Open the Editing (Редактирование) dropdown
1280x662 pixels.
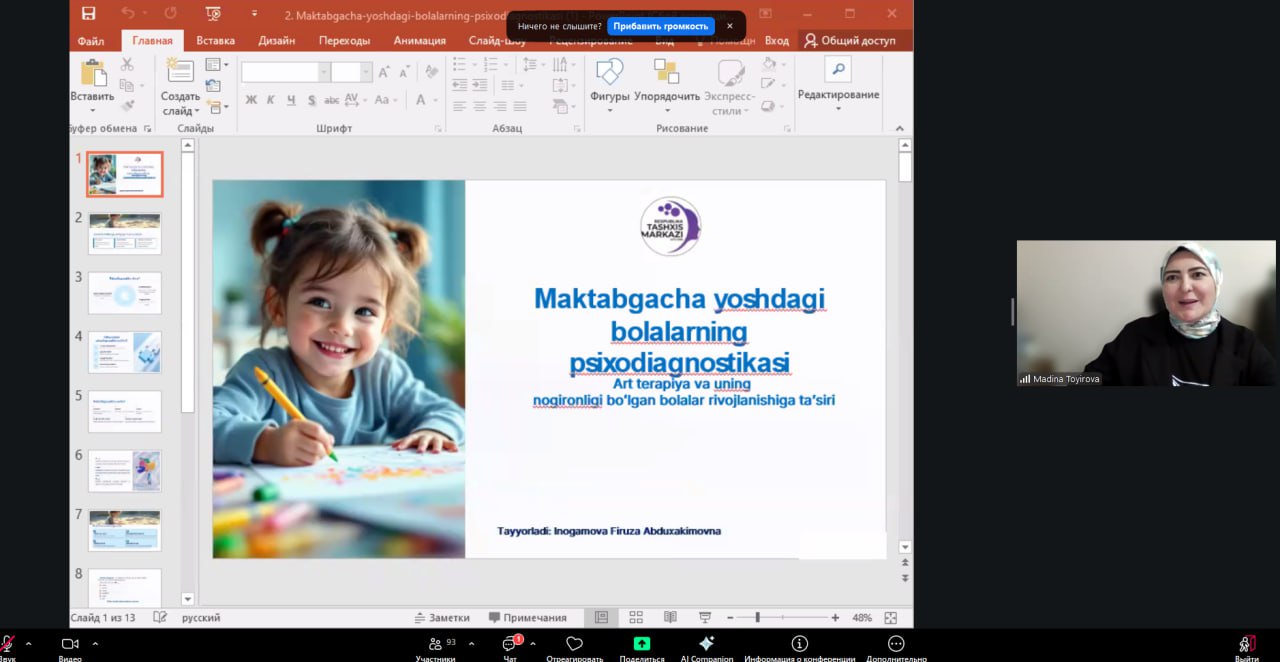click(838, 95)
